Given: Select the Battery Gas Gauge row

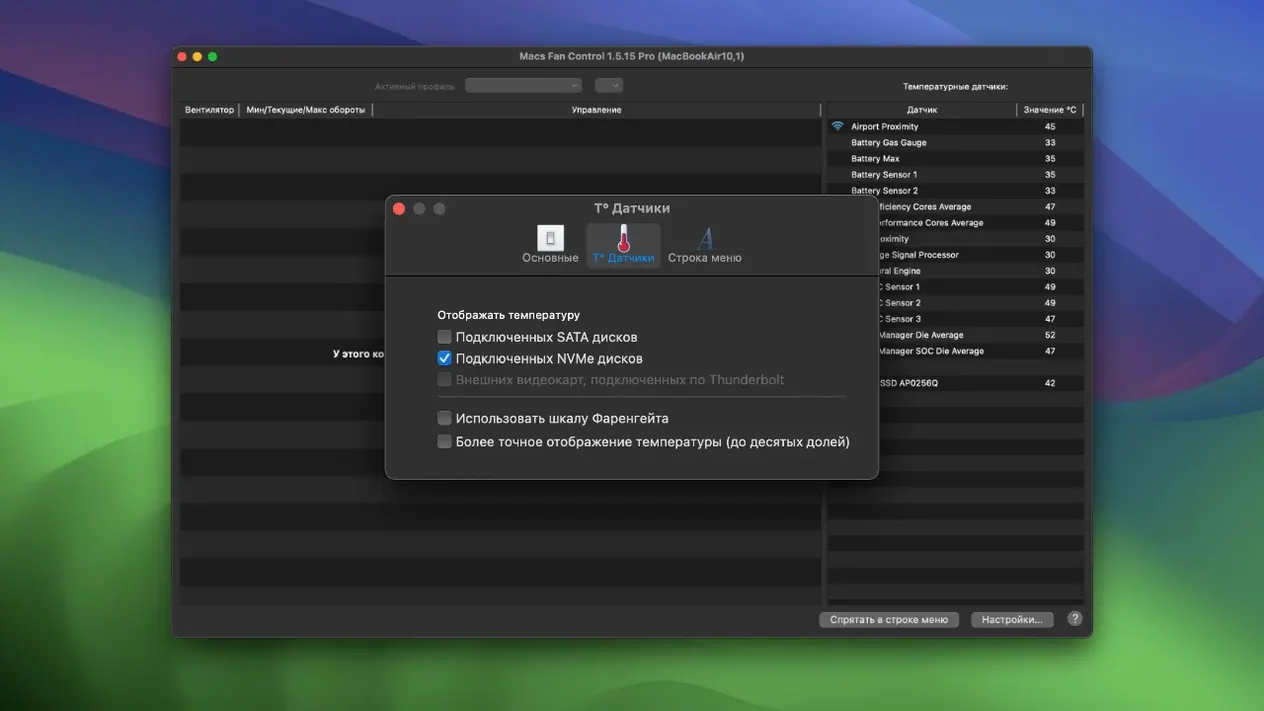Looking at the screenshot, I should (956, 143).
